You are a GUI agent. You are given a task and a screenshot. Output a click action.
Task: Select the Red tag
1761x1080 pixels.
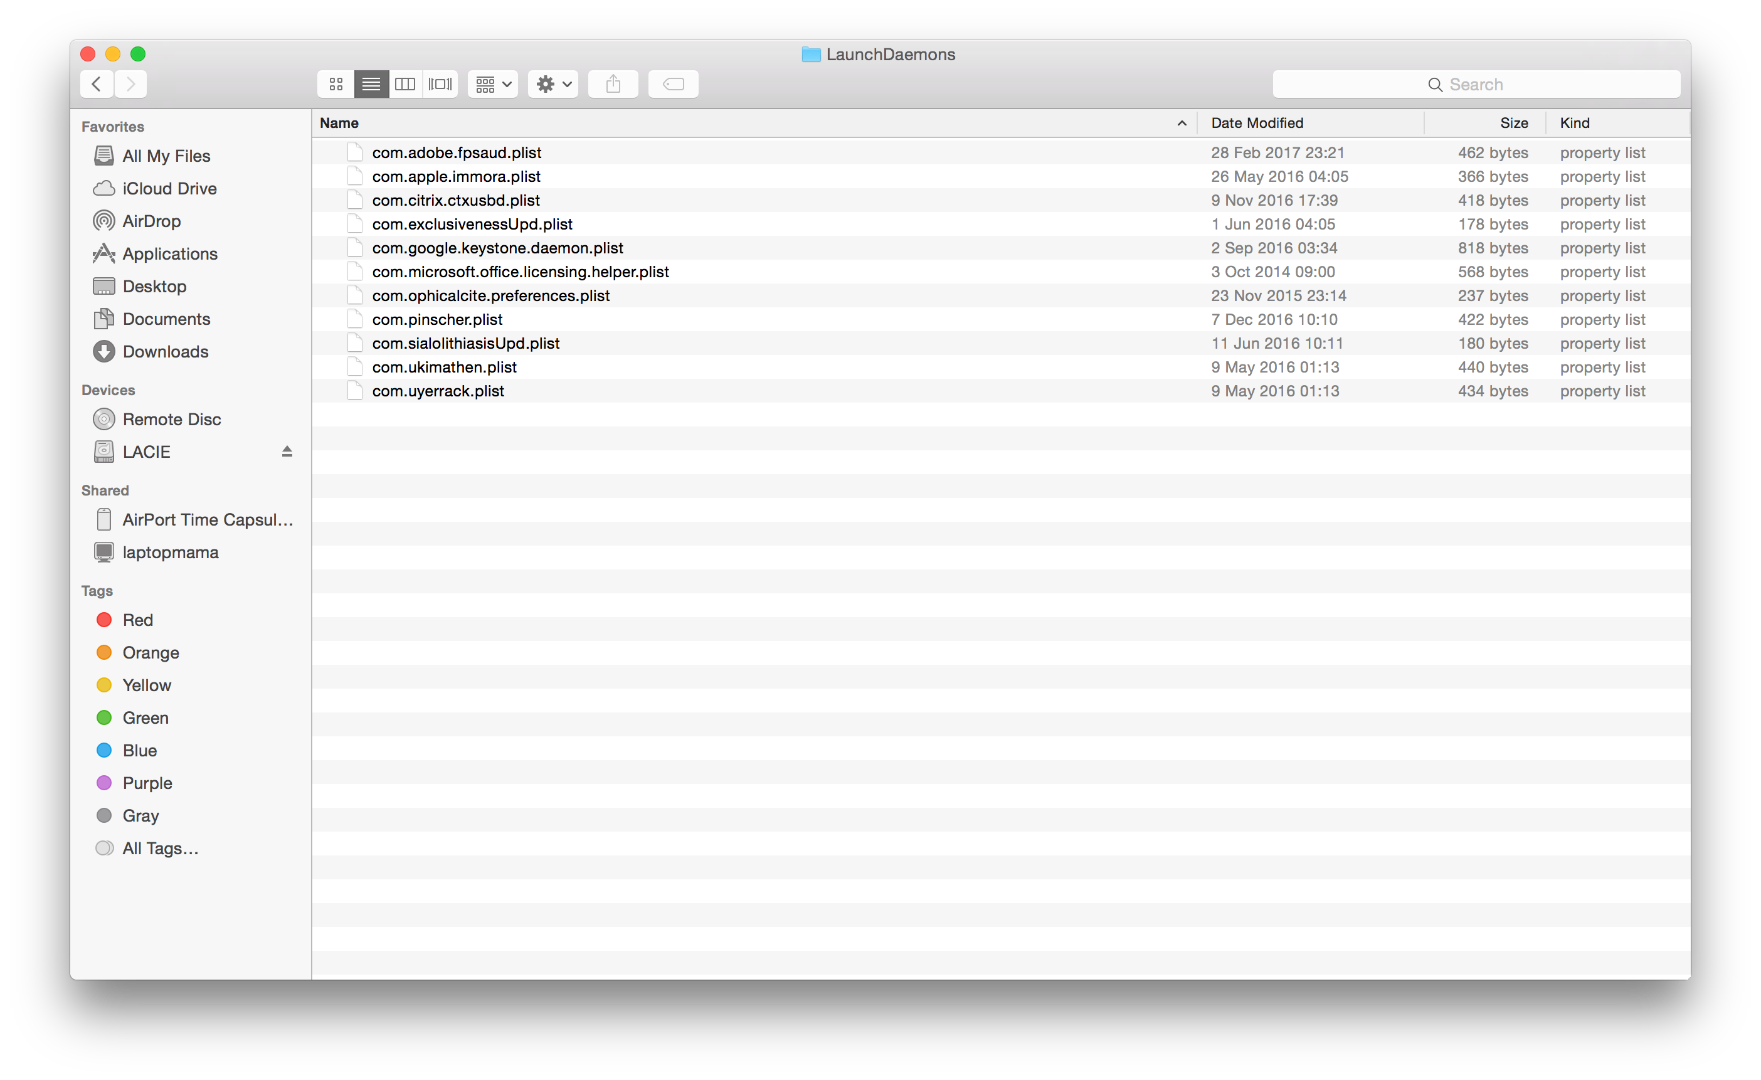click(x=139, y=620)
